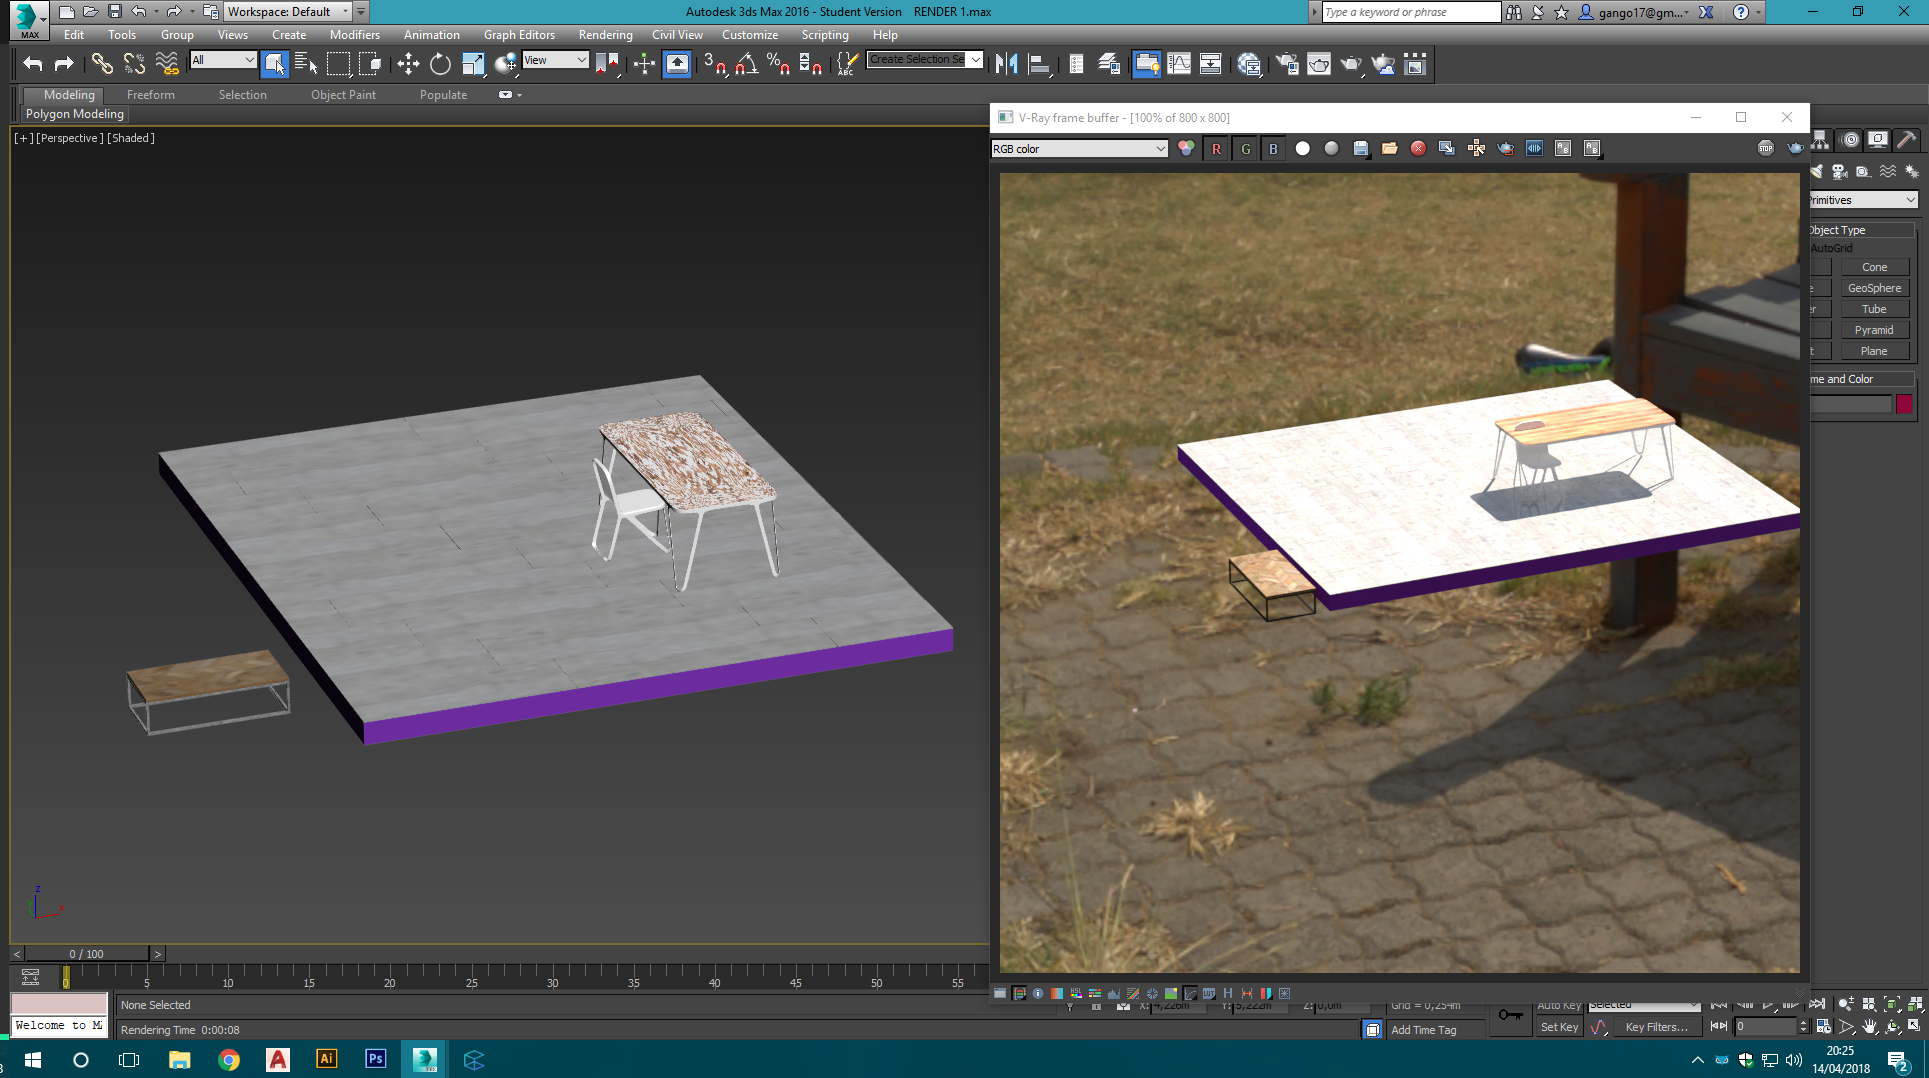The image size is (1929, 1078).
Task: Show the pixel information icon in frame buffer
Action: [1038, 993]
